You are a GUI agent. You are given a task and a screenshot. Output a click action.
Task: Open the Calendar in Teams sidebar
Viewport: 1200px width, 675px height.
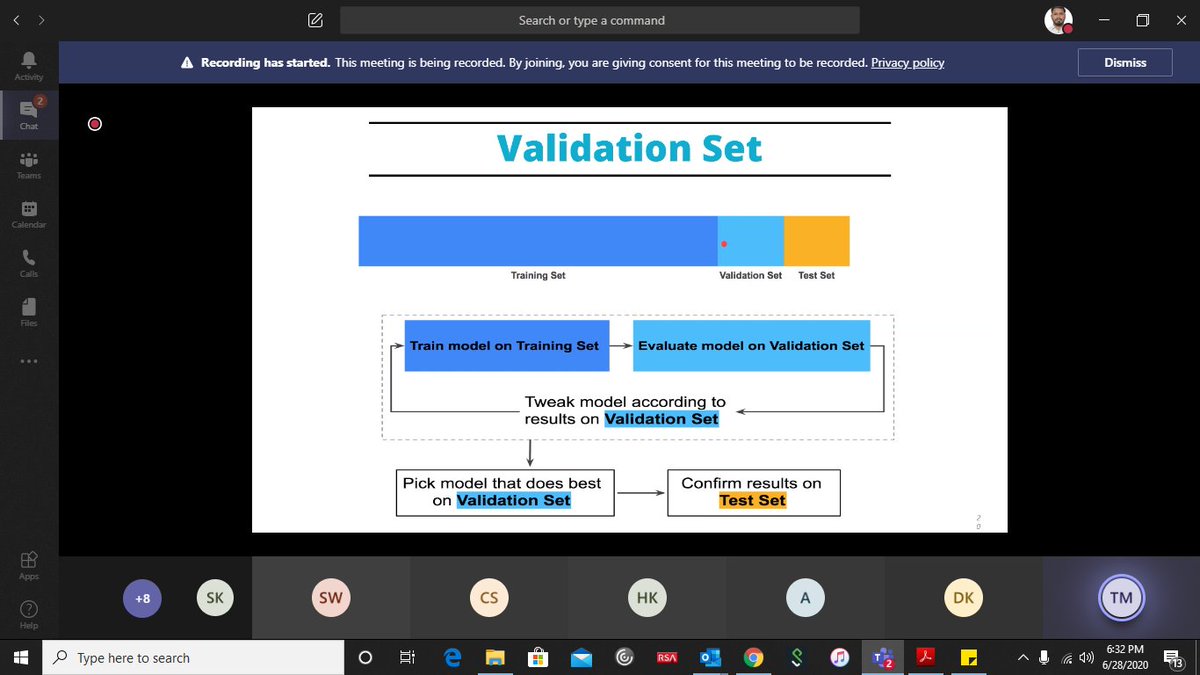[x=29, y=214]
